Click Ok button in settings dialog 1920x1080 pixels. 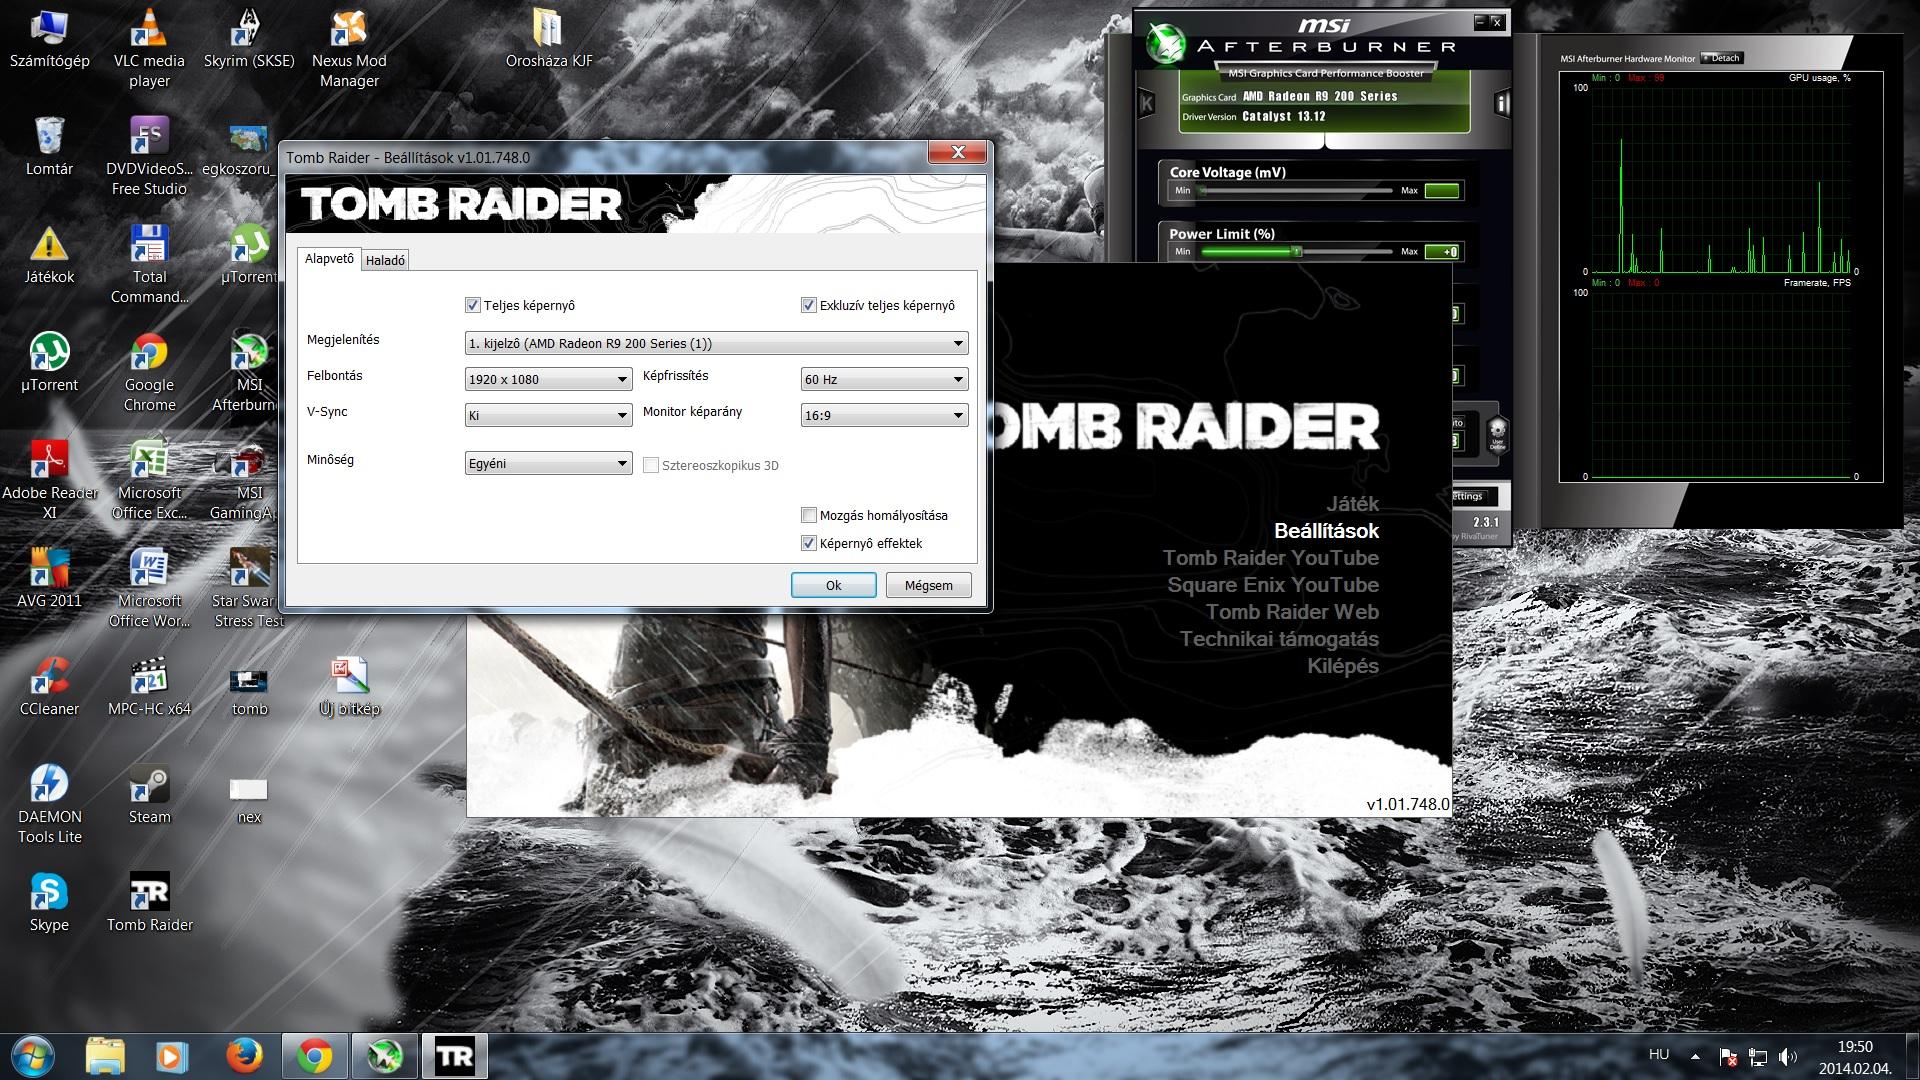click(x=834, y=585)
